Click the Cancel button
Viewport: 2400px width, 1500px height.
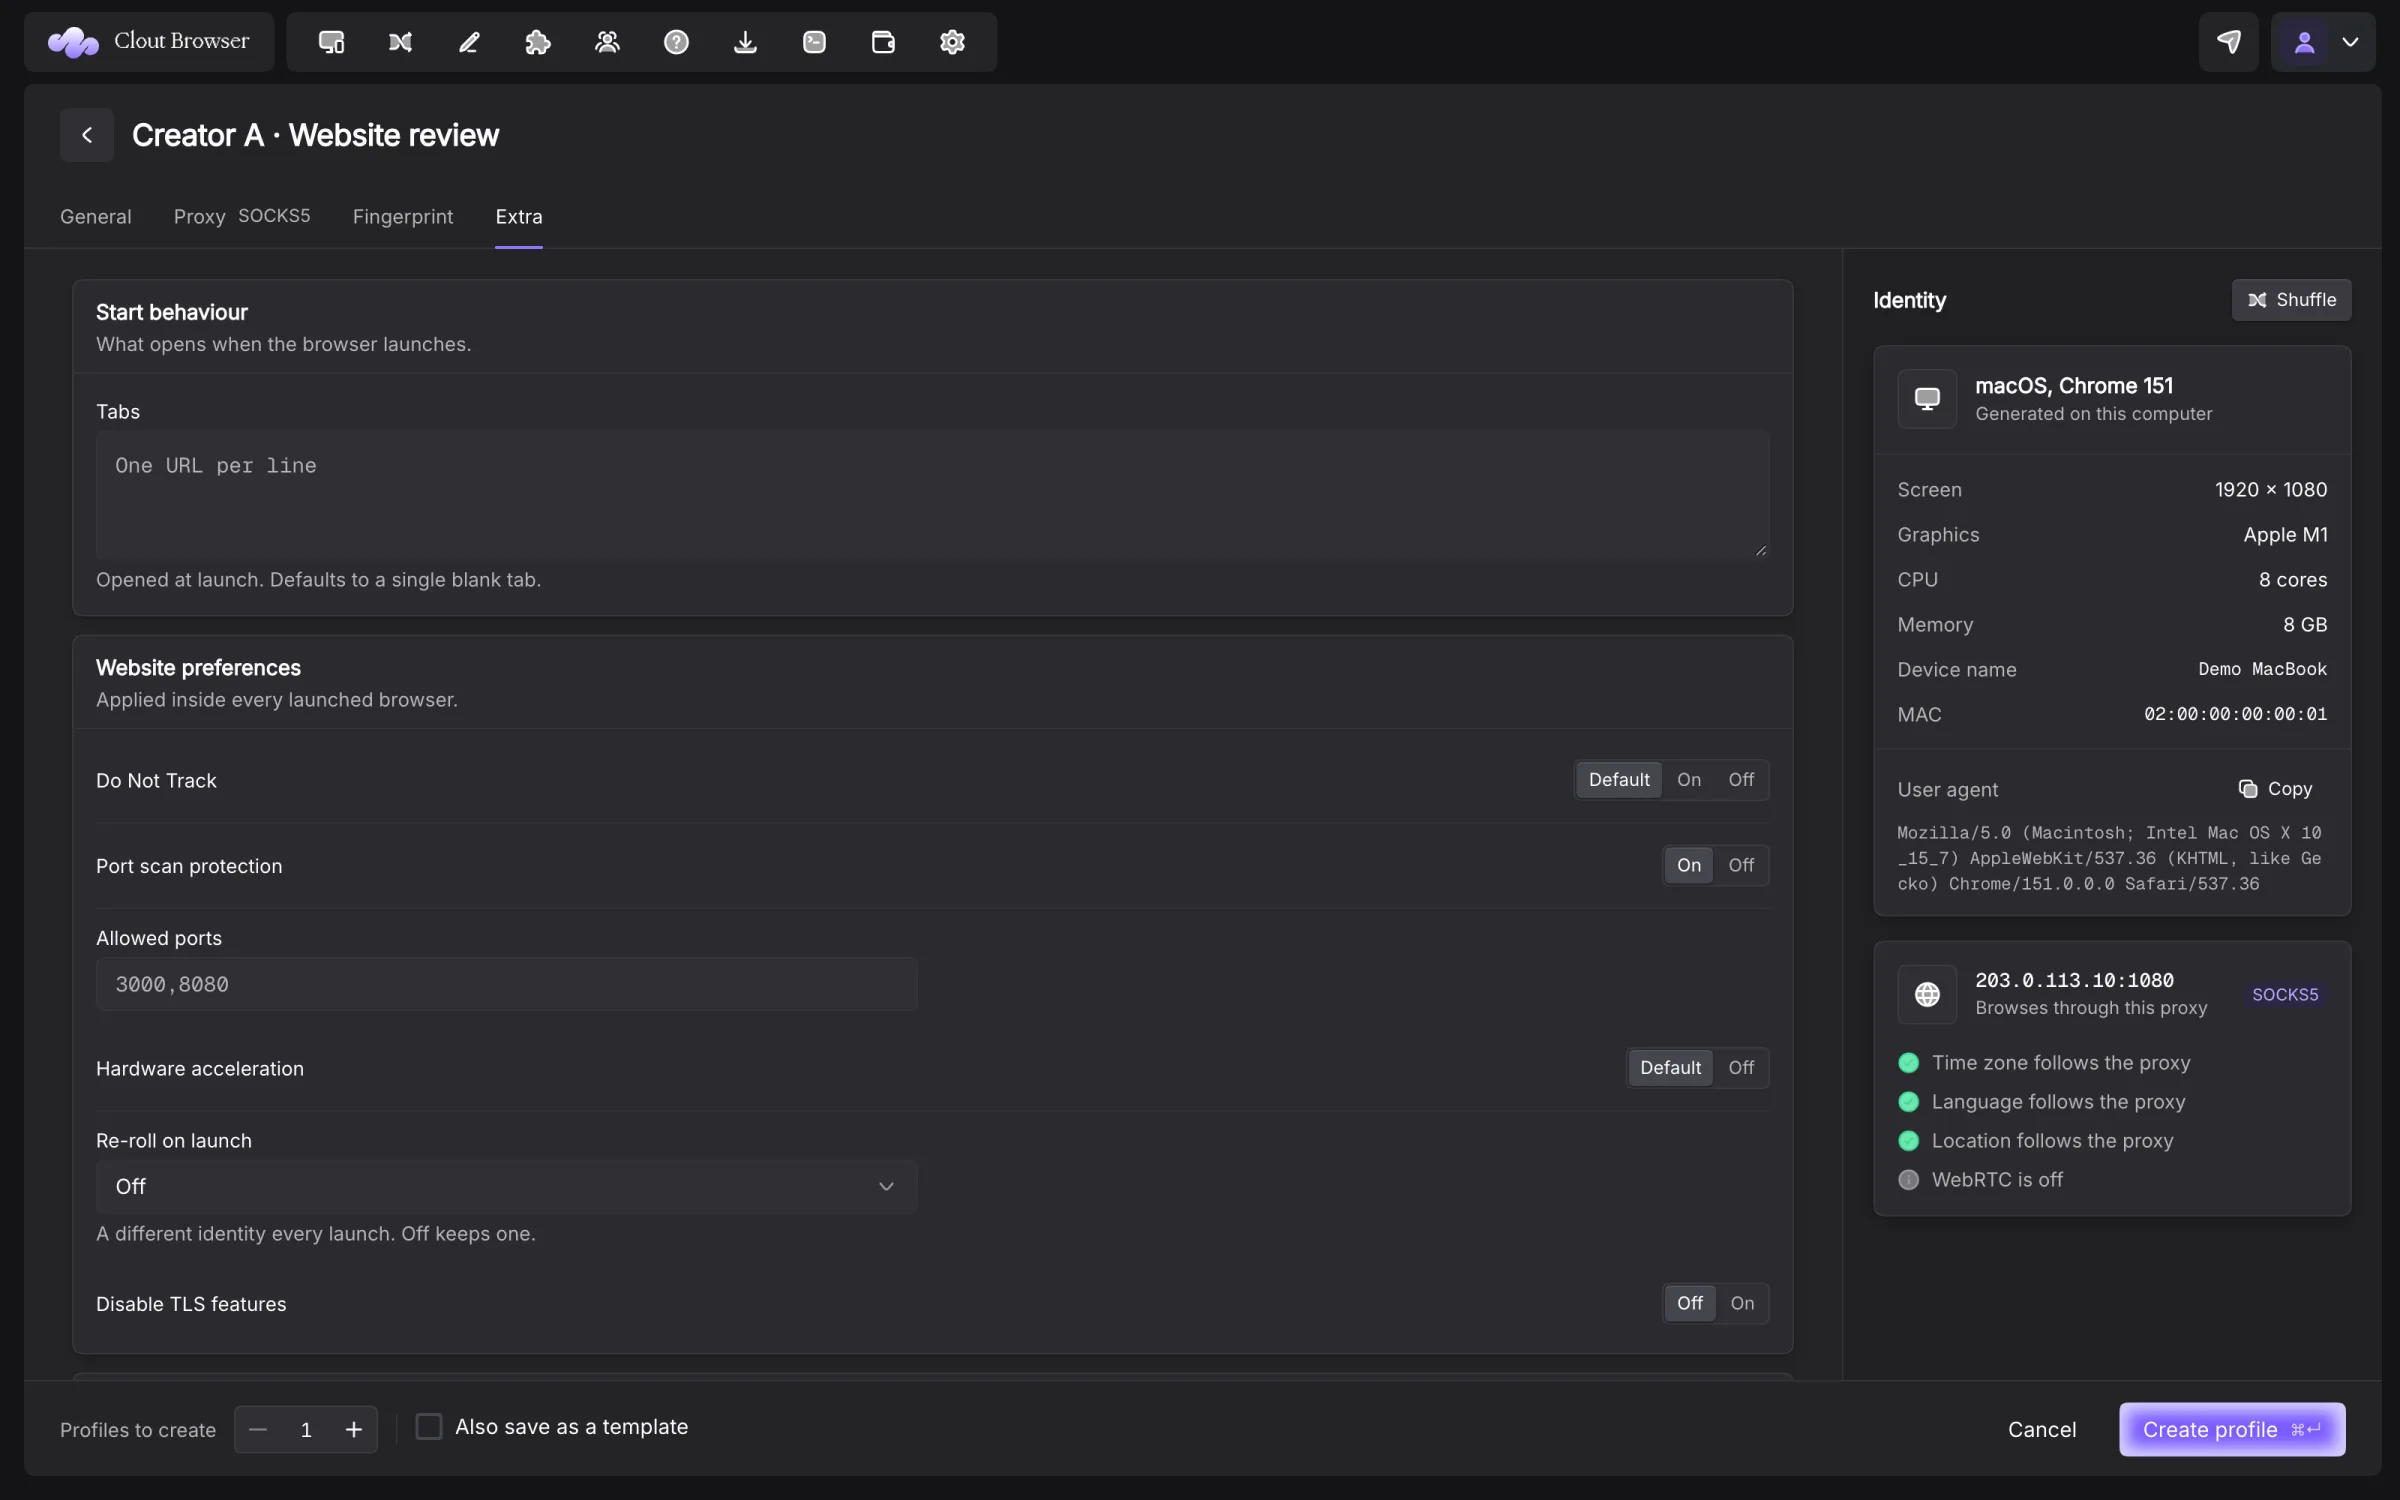pos(2042,1430)
